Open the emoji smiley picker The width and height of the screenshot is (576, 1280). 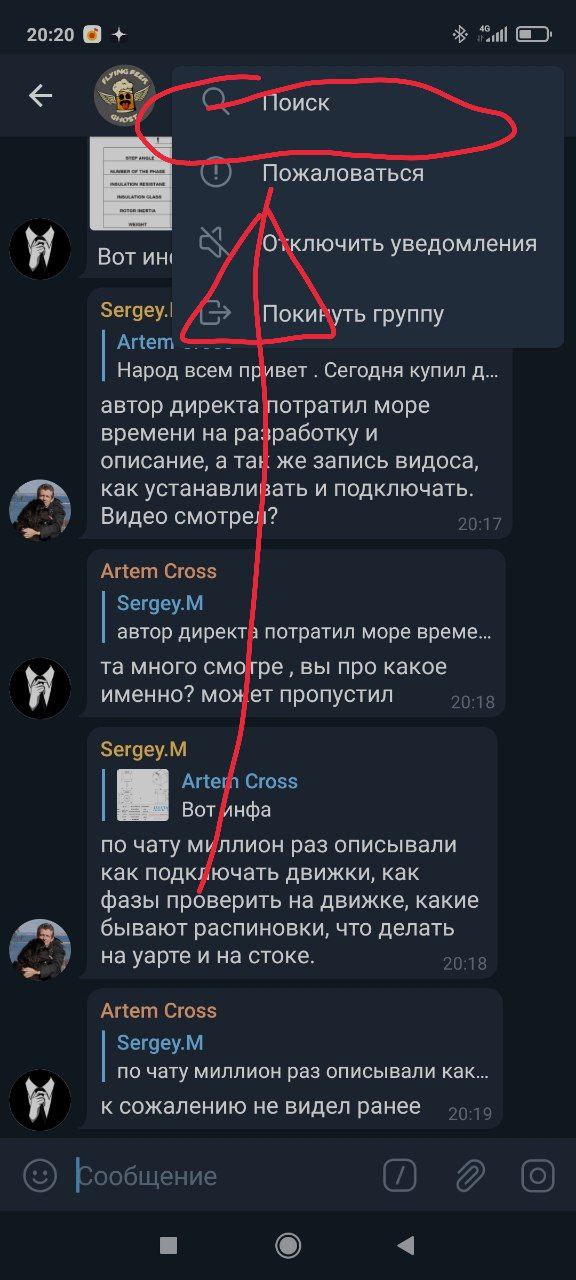(x=40, y=1175)
